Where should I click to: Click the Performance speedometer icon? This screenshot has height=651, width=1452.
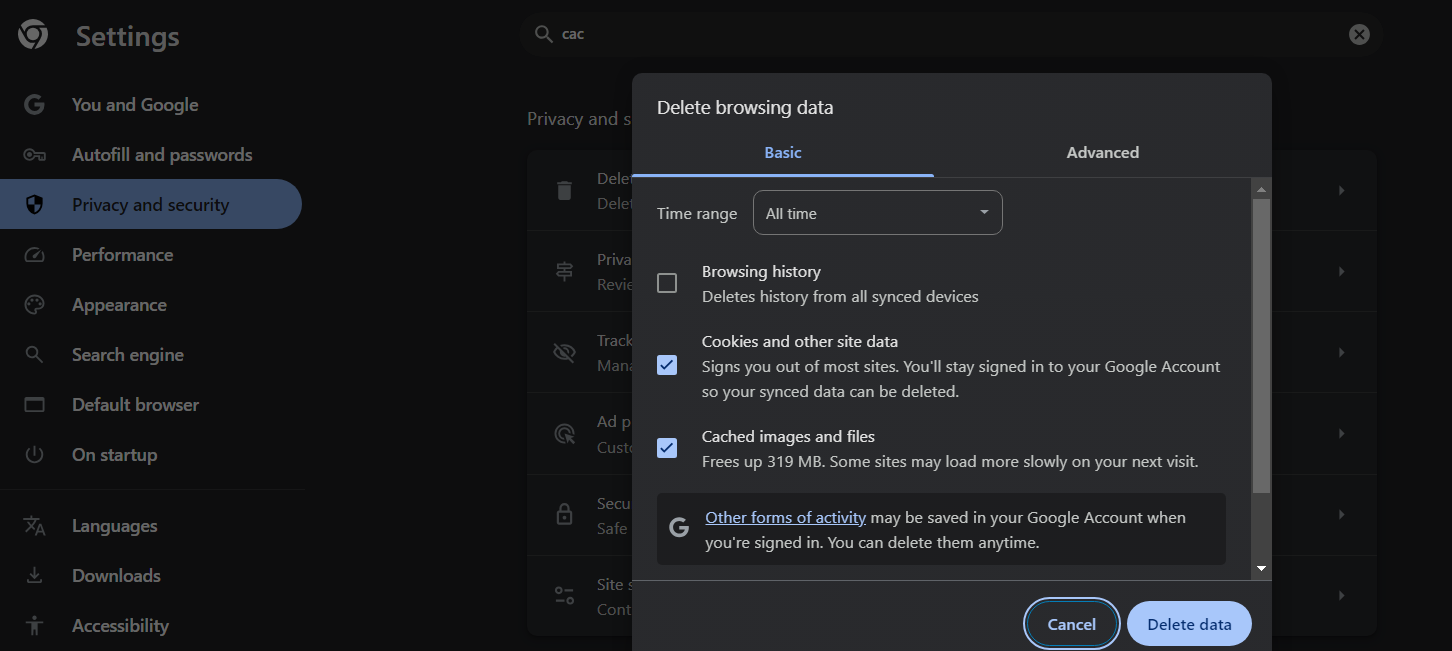[x=34, y=255]
